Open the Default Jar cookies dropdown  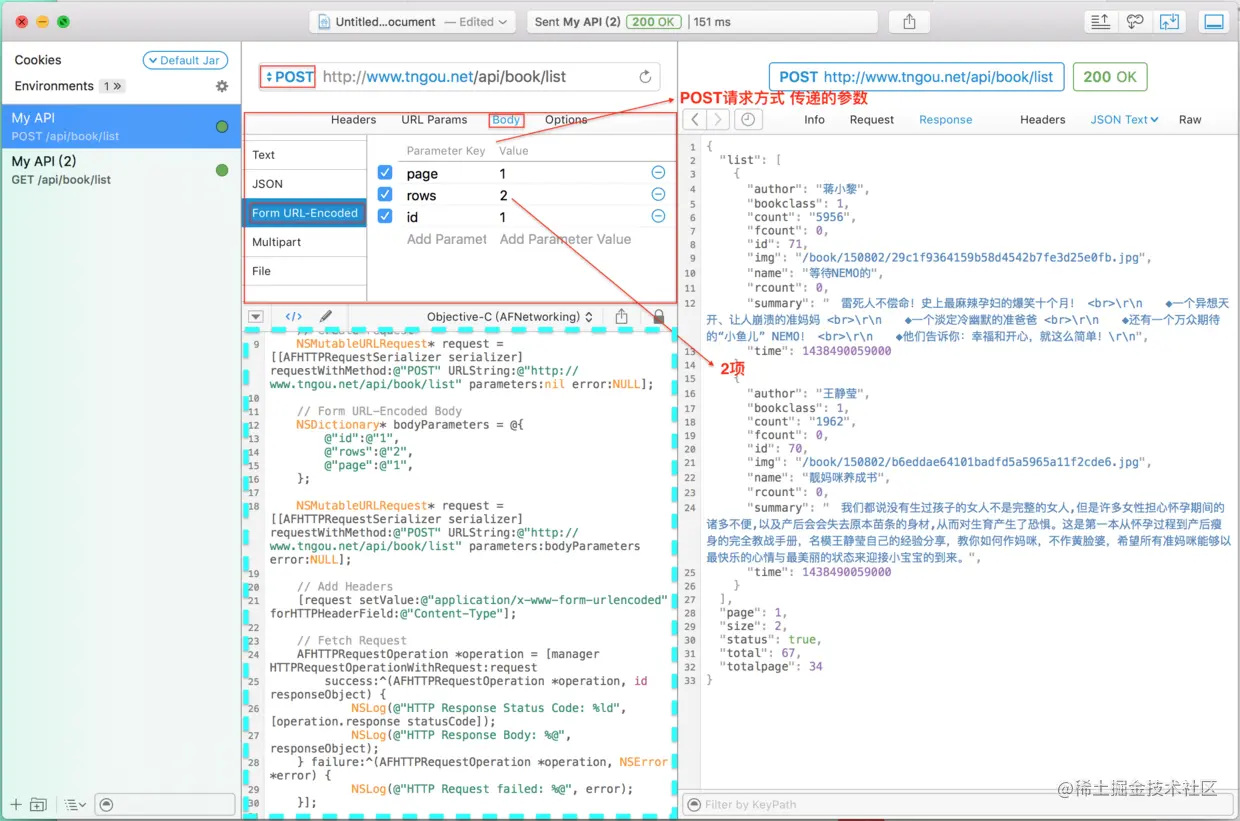tap(185, 60)
